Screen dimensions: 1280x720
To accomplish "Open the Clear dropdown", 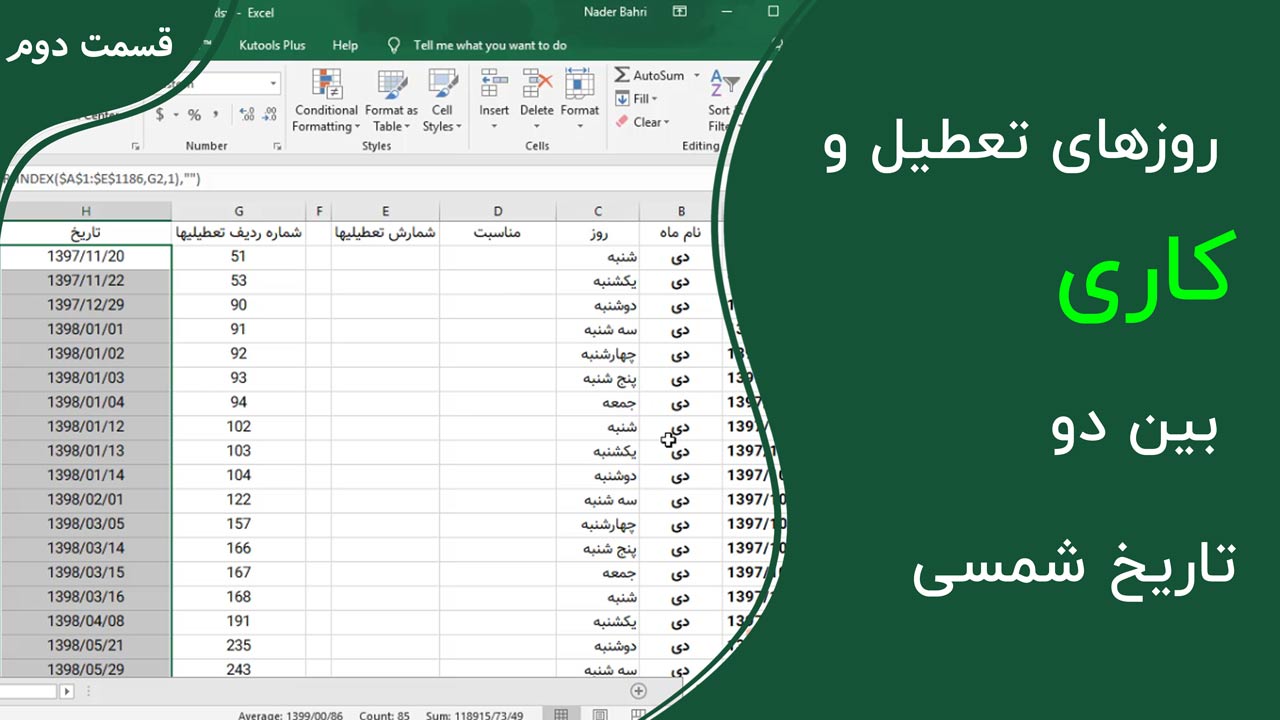I will tap(643, 122).
